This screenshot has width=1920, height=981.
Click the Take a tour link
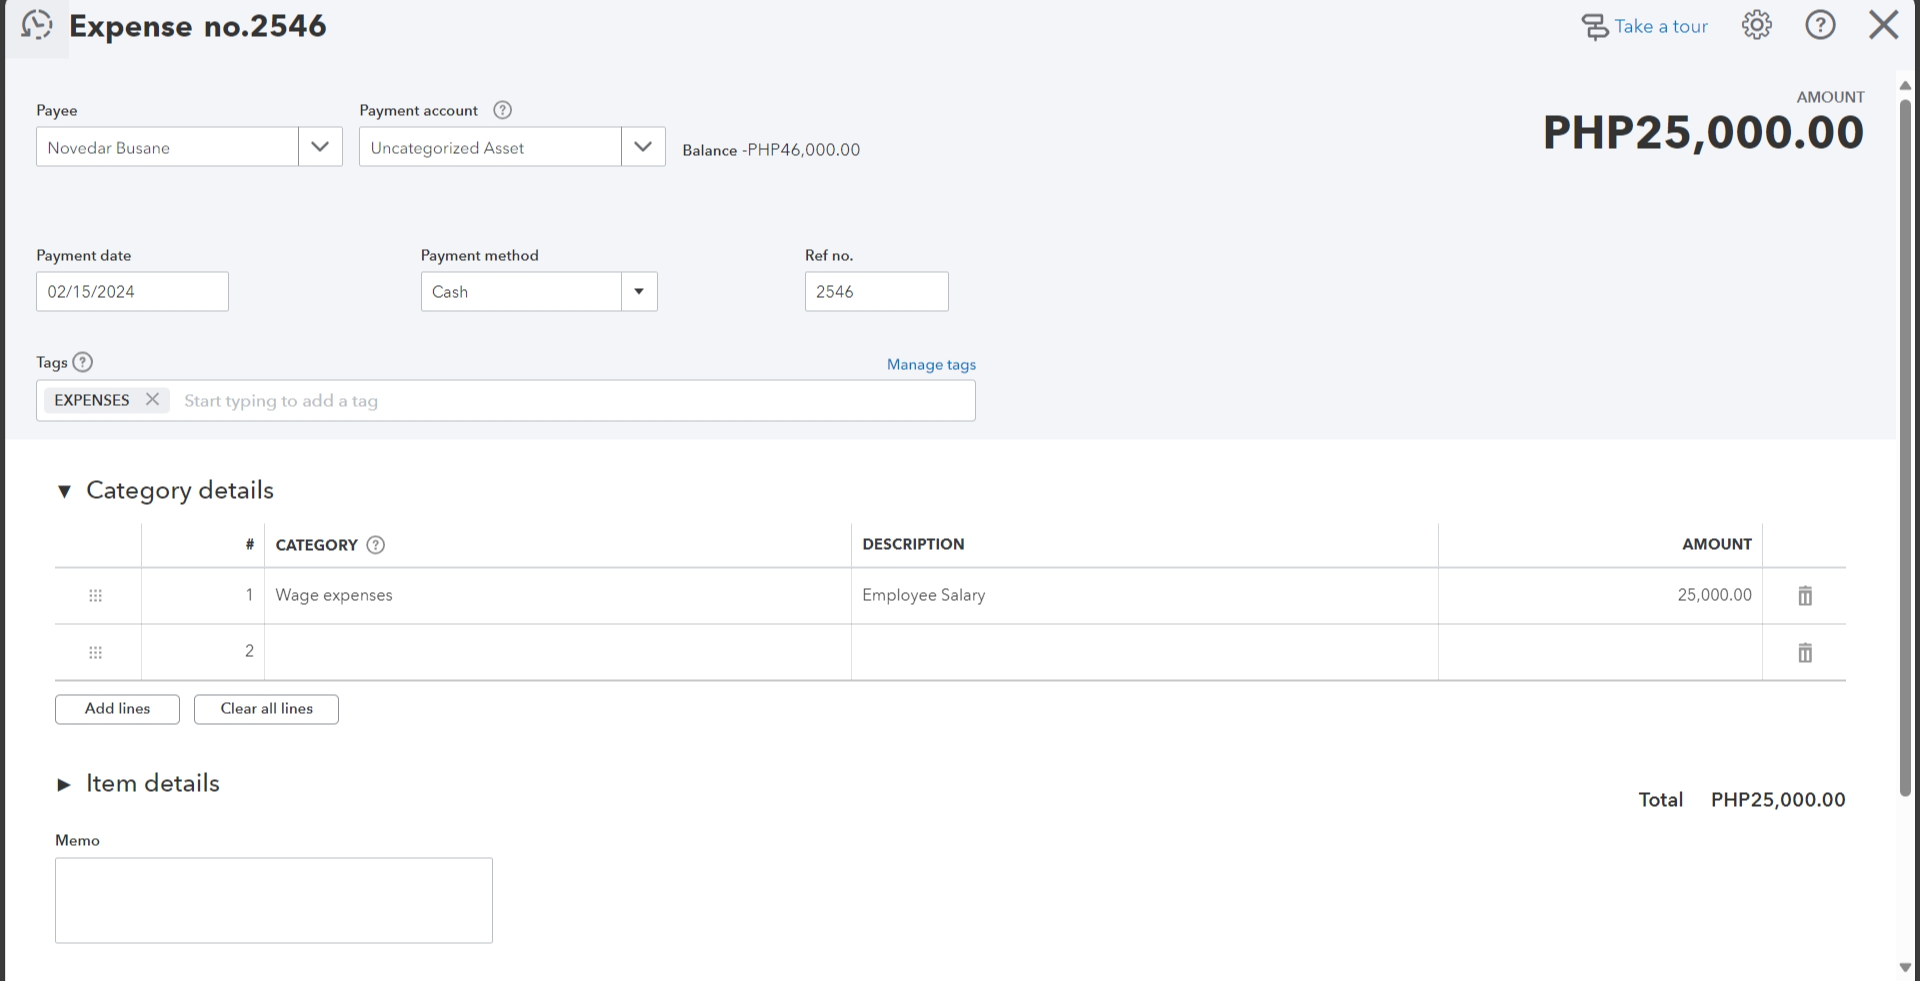1644,27
